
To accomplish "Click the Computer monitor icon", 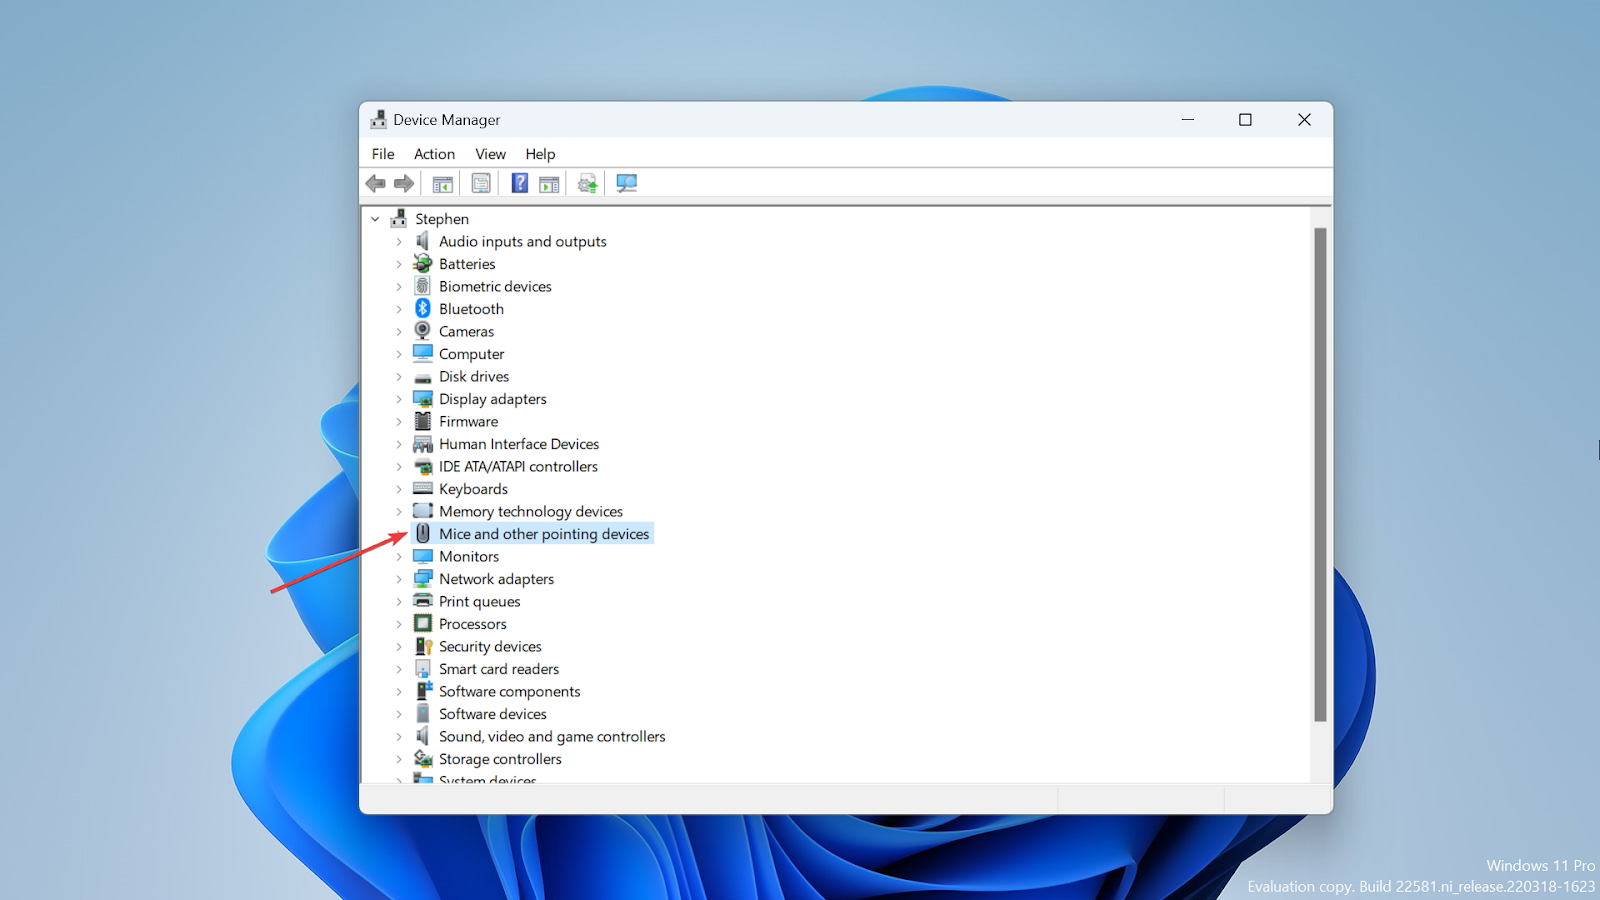I will coord(423,353).
